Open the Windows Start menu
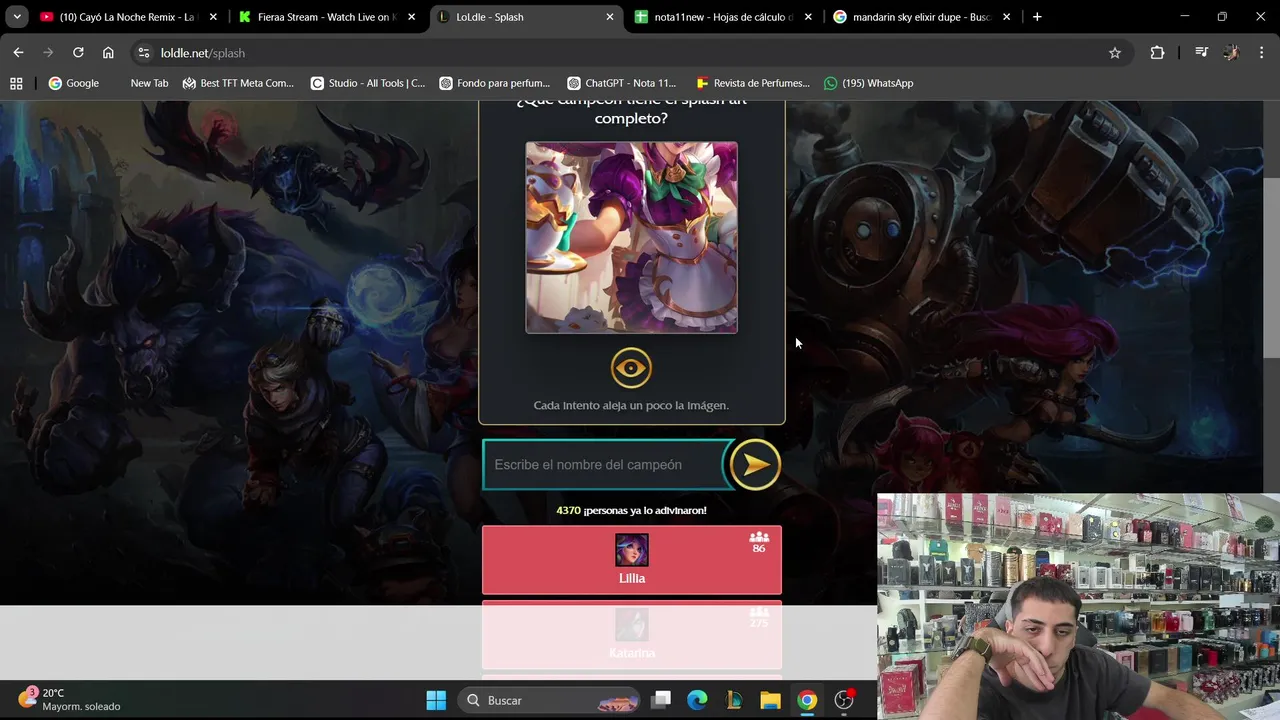Image resolution: width=1280 pixels, height=720 pixels. (436, 700)
